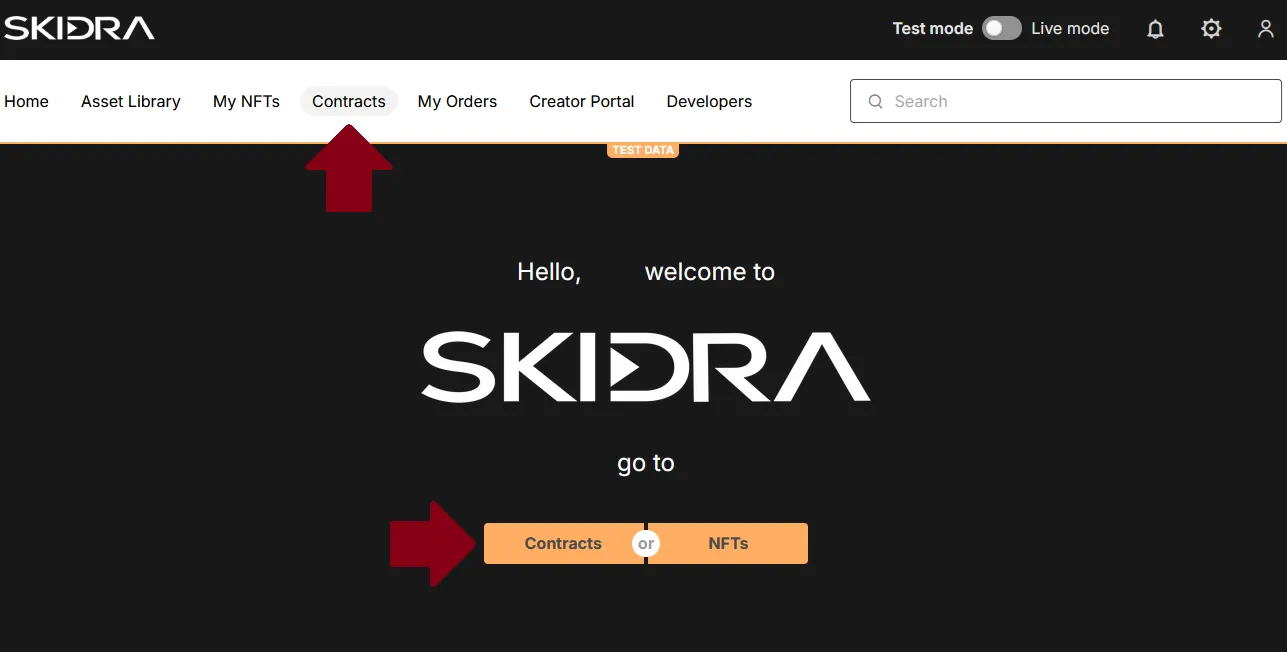Open settings via the gear icon

[x=1211, y=29]
